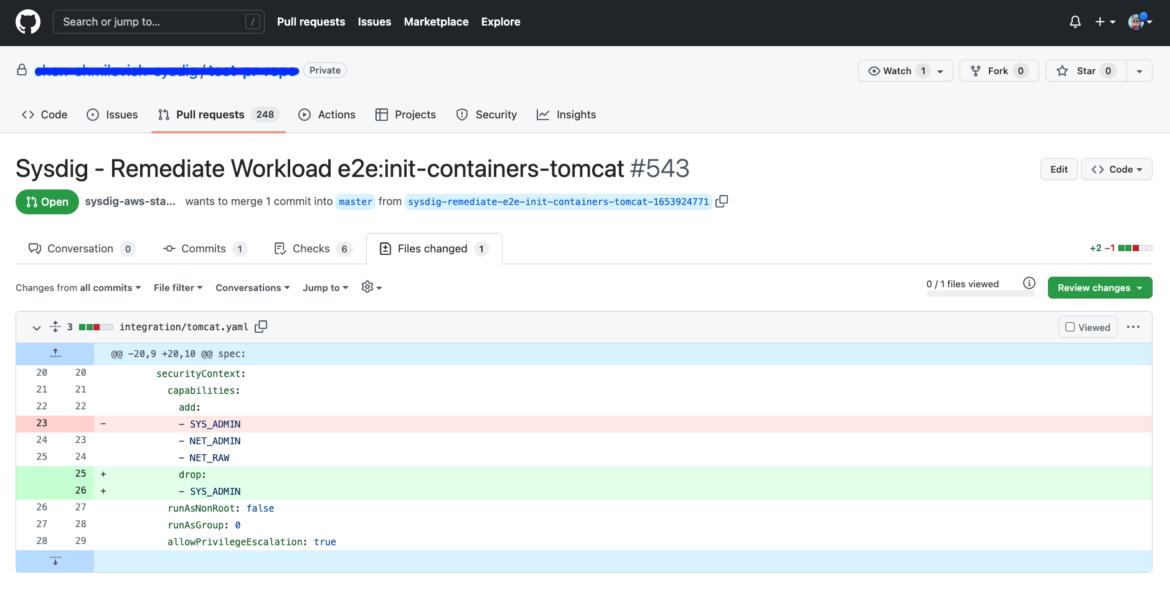Click the Edit title button
Viewport: 1170px width, 592px height.
point(1059,169)
